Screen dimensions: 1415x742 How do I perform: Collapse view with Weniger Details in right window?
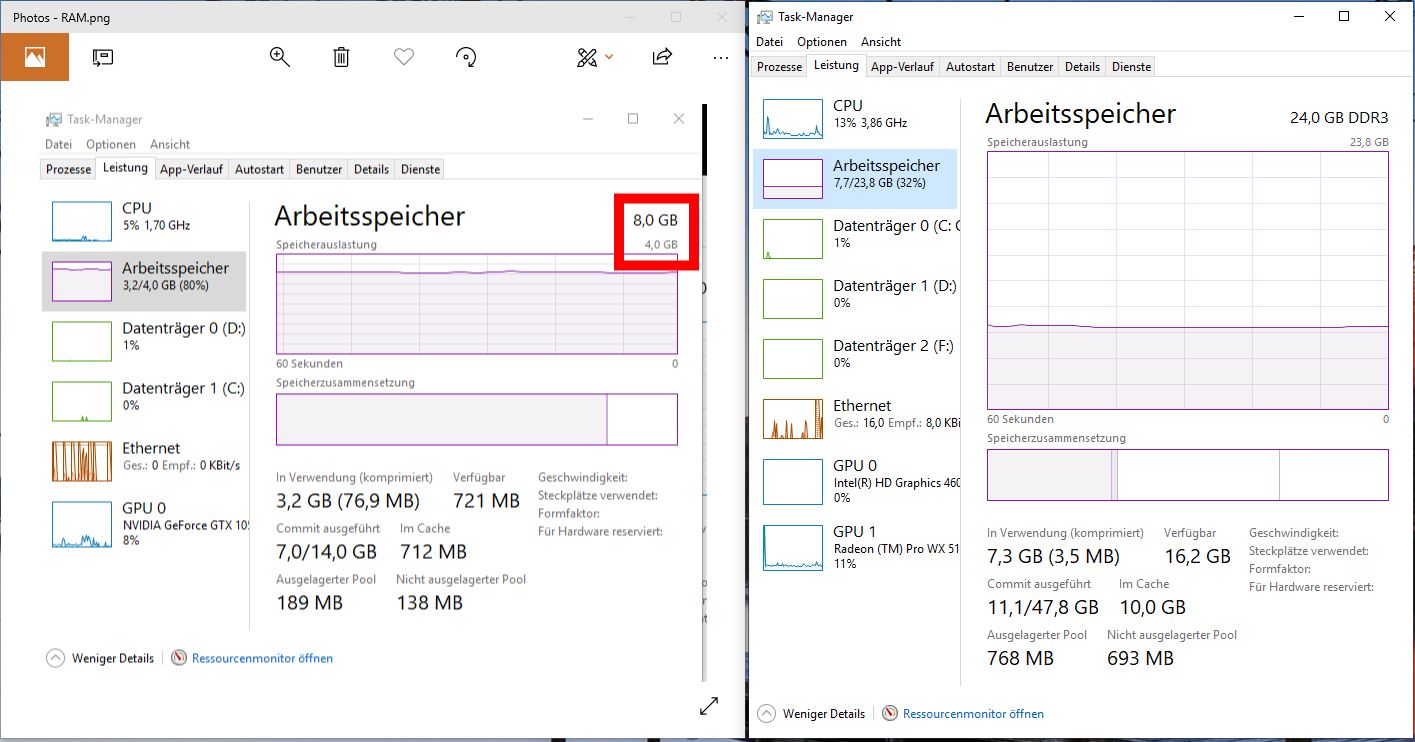click(x=811, y=714)
